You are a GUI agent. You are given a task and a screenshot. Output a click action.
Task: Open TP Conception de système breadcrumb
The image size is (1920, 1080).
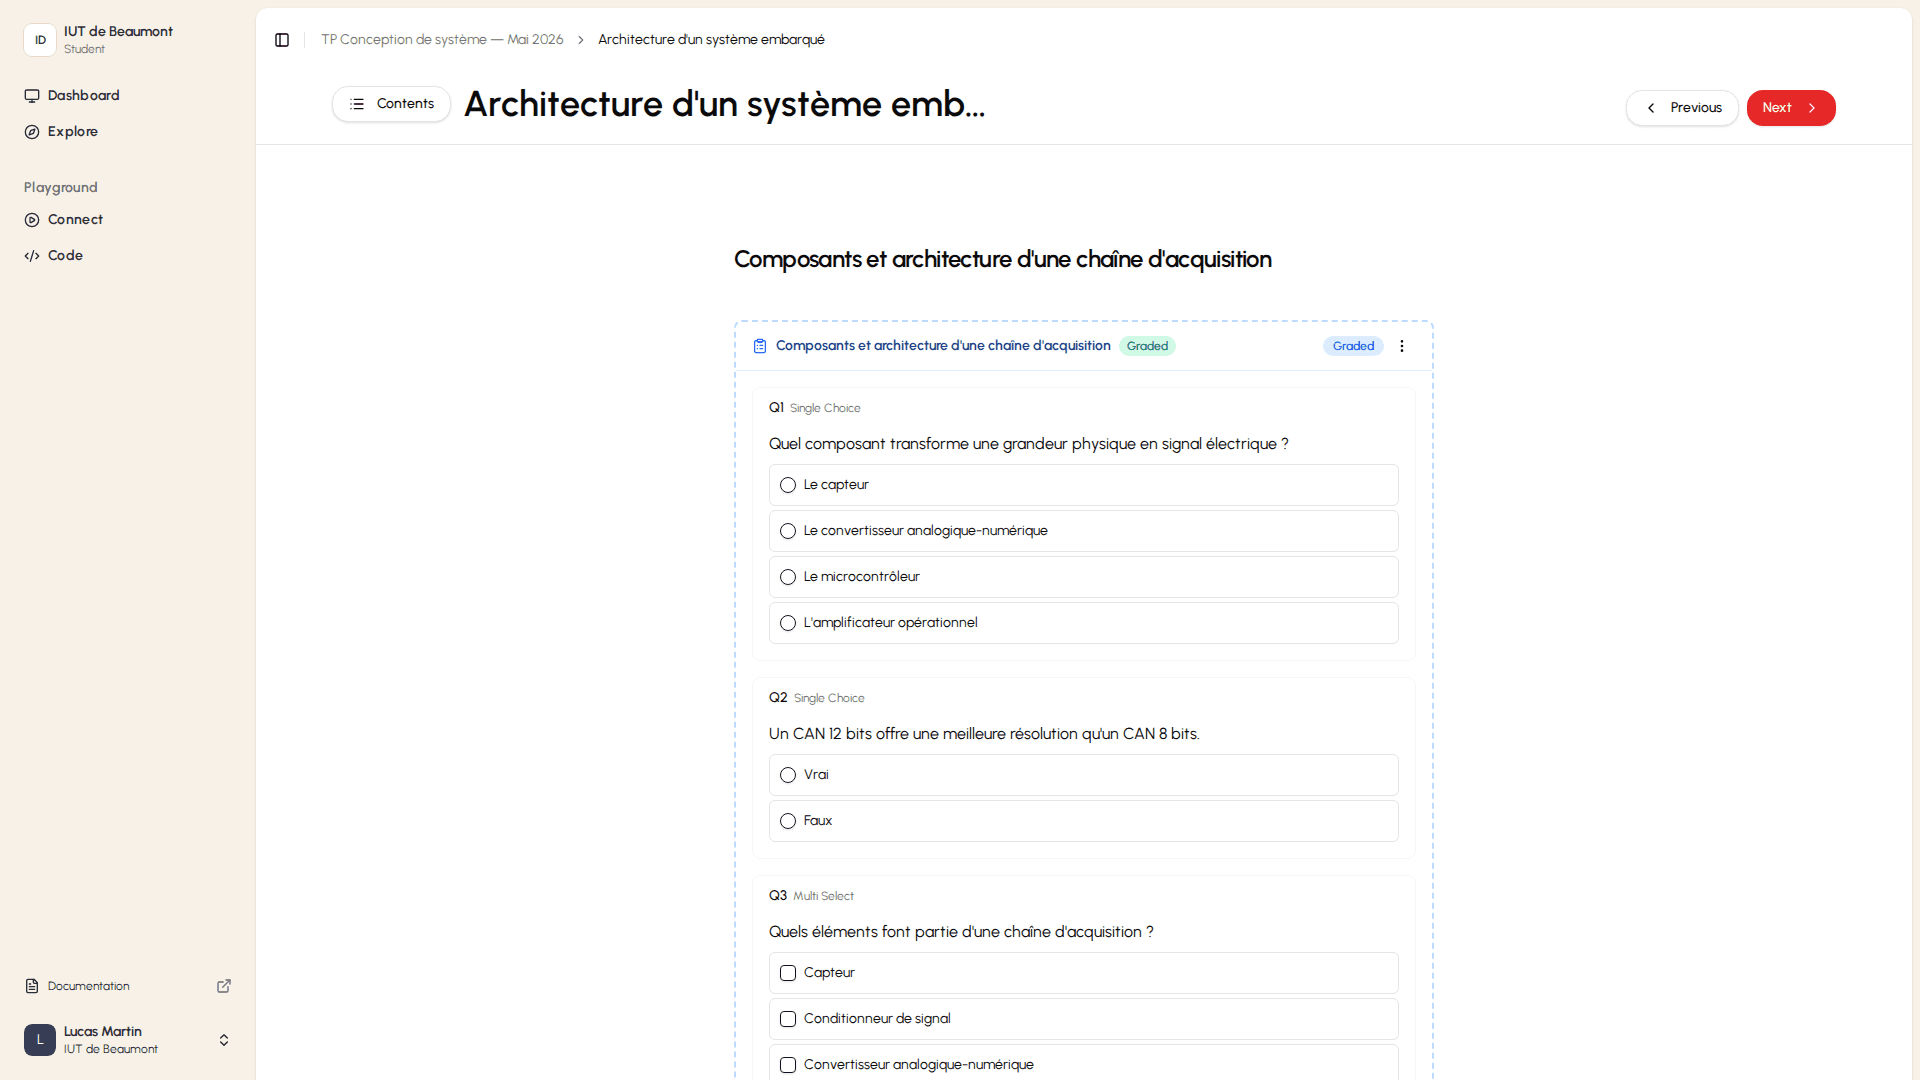coord(442,40)
